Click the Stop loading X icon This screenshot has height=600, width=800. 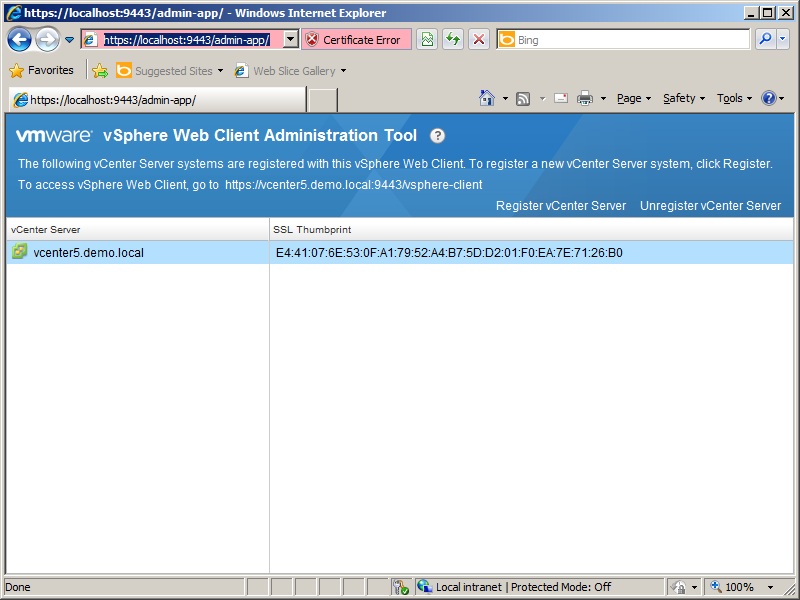(x=479, y=40)
